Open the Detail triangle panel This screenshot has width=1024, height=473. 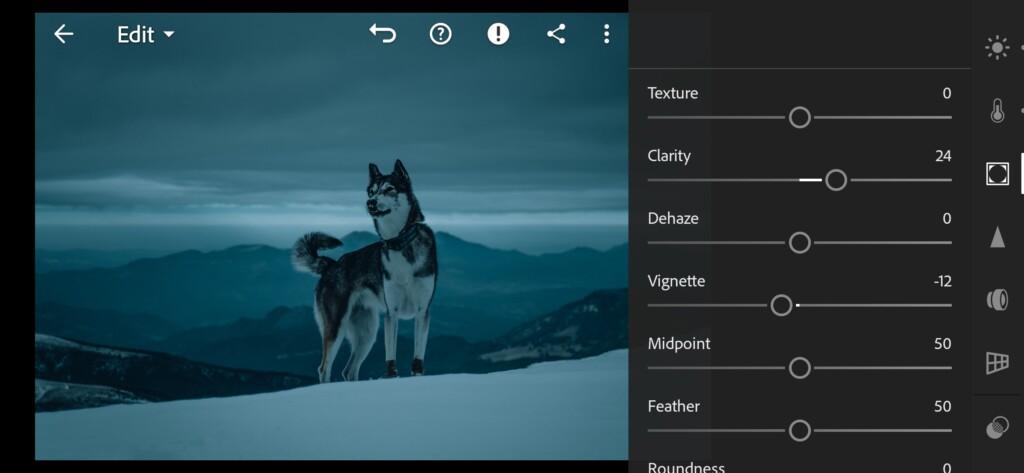pos(997,236)
